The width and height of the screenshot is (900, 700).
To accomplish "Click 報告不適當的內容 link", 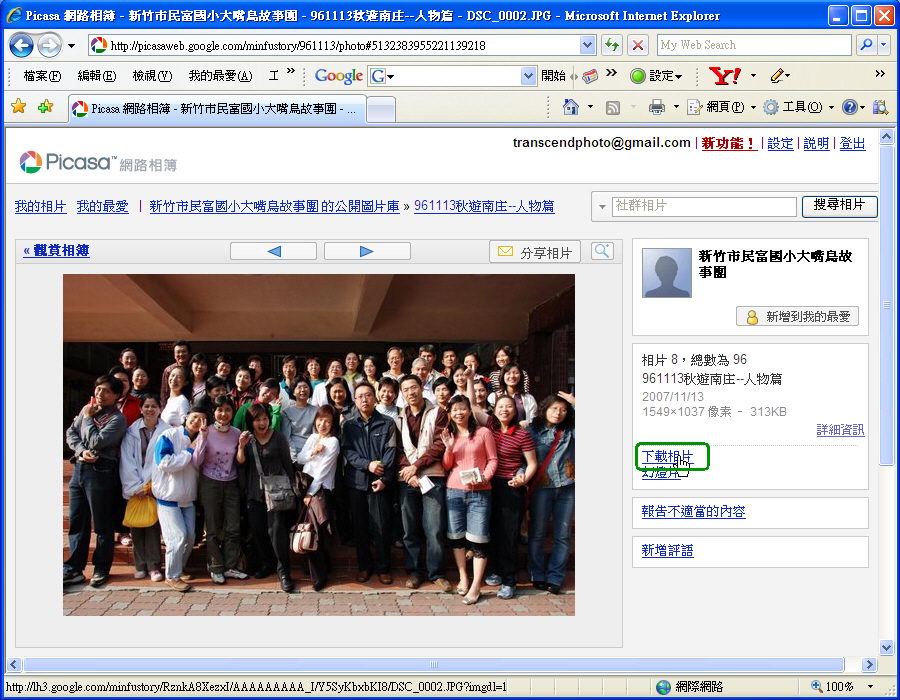I will (693, 511).
